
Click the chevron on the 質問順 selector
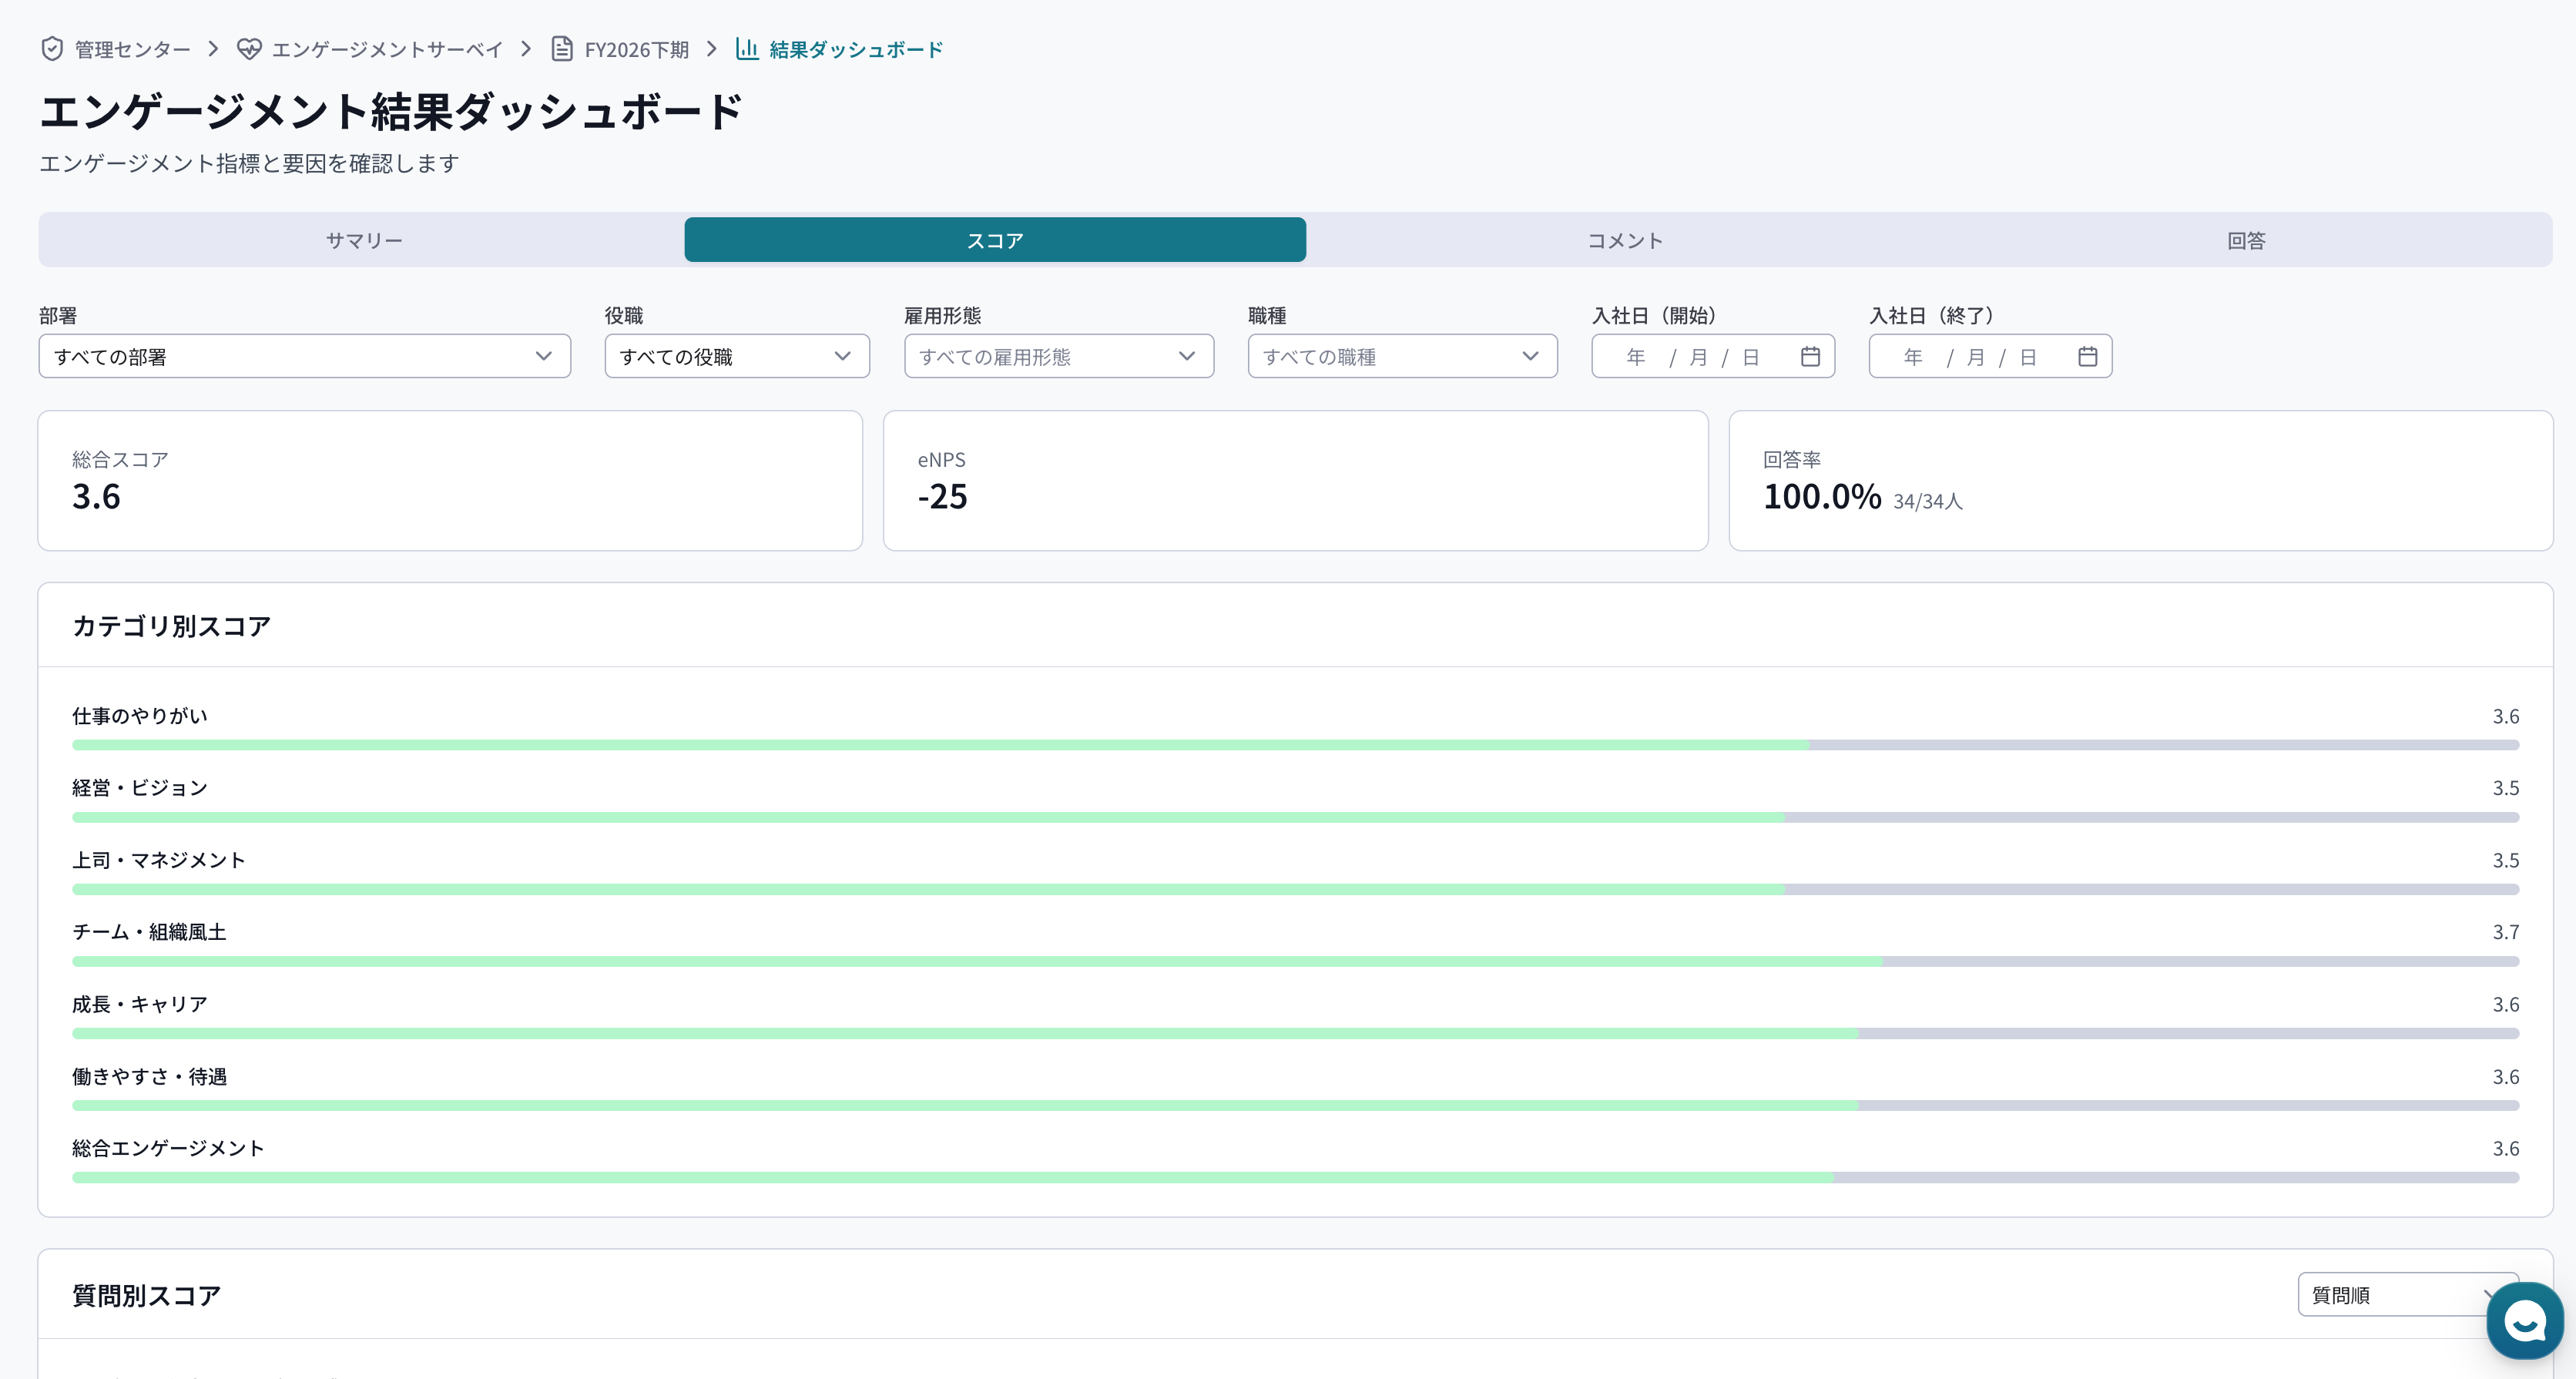coord(2489,1294)
